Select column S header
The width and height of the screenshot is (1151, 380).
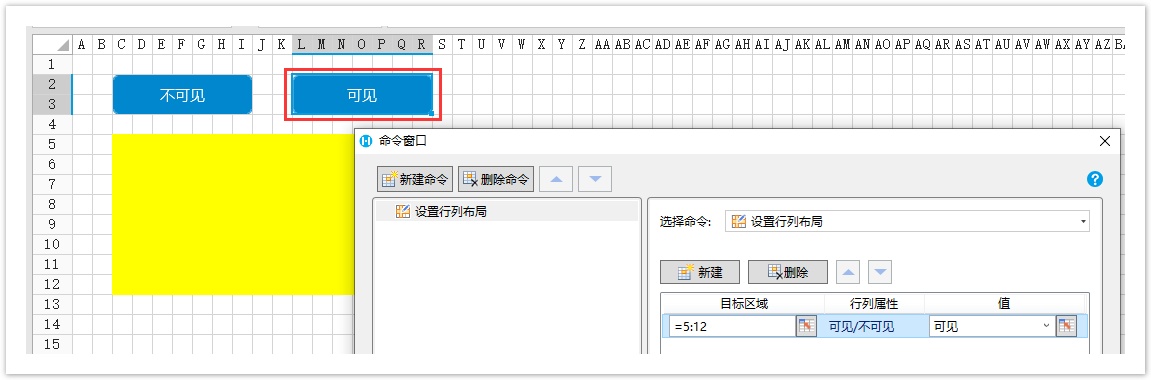[x=441, y=45]
